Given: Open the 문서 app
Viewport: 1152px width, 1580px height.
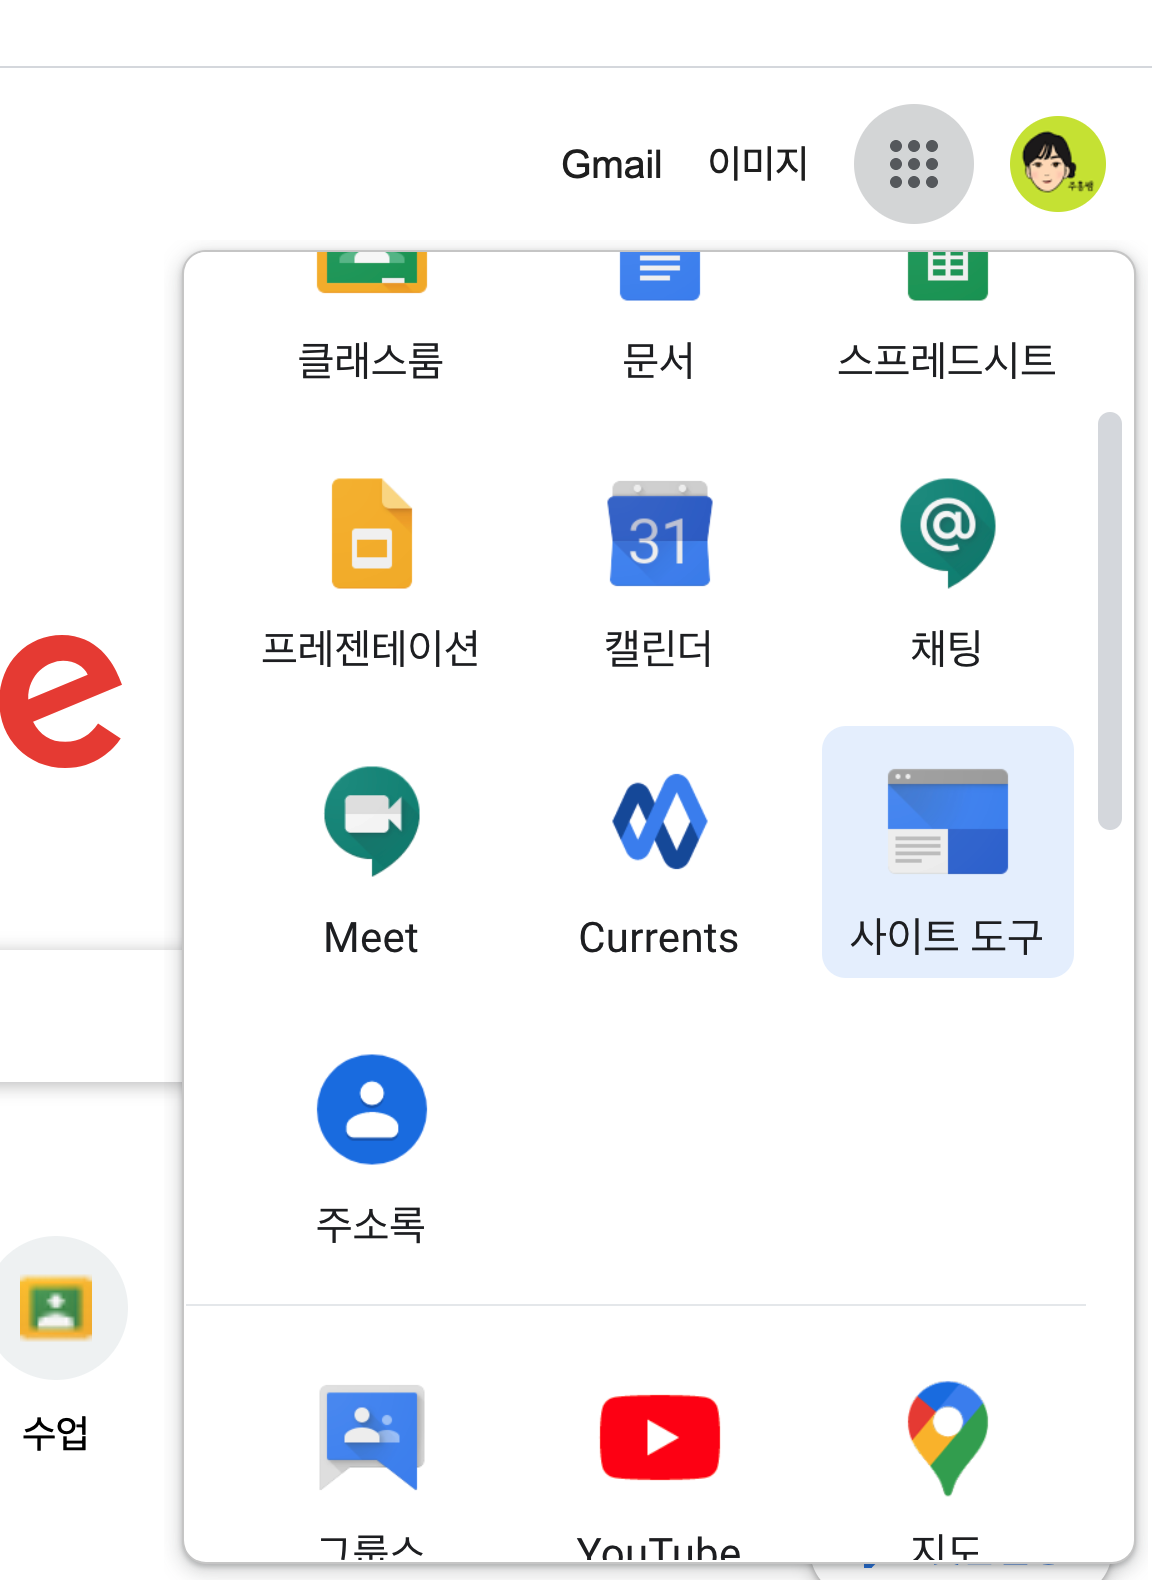Looking at the screenshot, I should (659, 316).
